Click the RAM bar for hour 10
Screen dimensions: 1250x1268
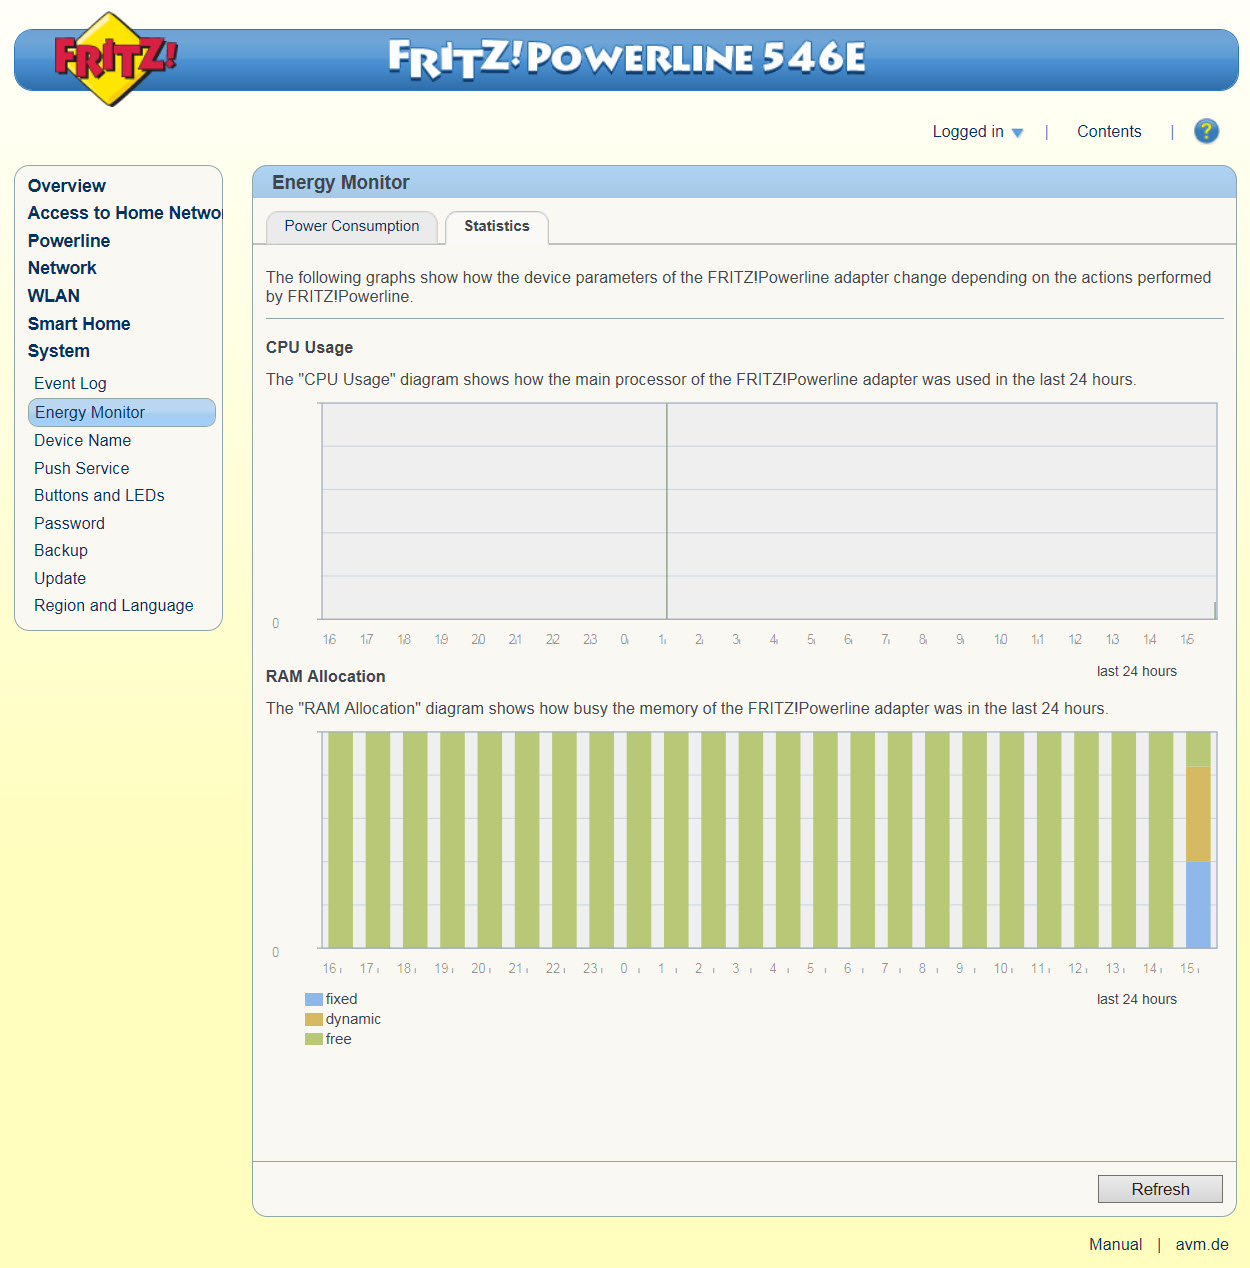[1012, 840]
